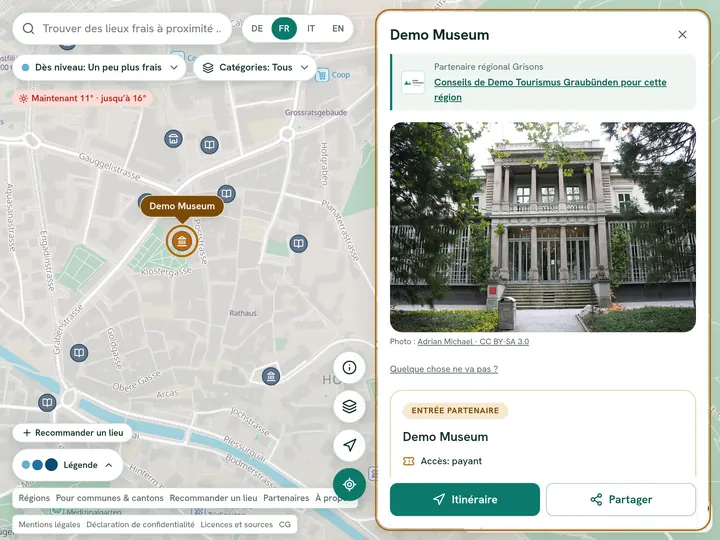Screen dimensions: 720x540
Task: Click the book marker on Grabenstrasse
Action: 79,353
